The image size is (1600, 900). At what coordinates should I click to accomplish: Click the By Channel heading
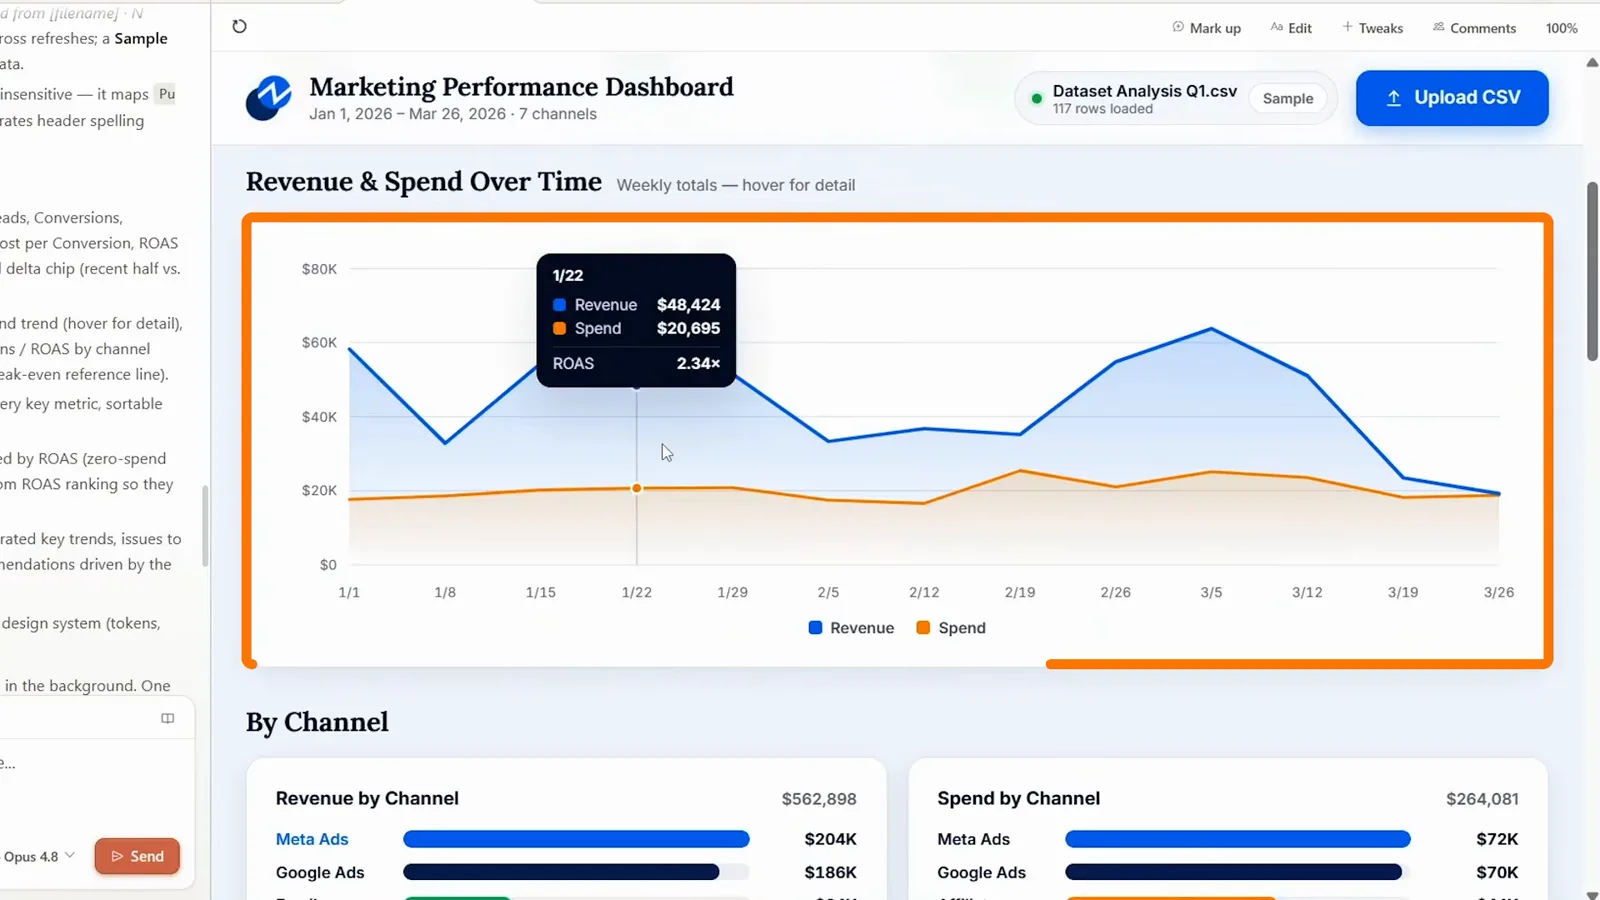[317, 722]
